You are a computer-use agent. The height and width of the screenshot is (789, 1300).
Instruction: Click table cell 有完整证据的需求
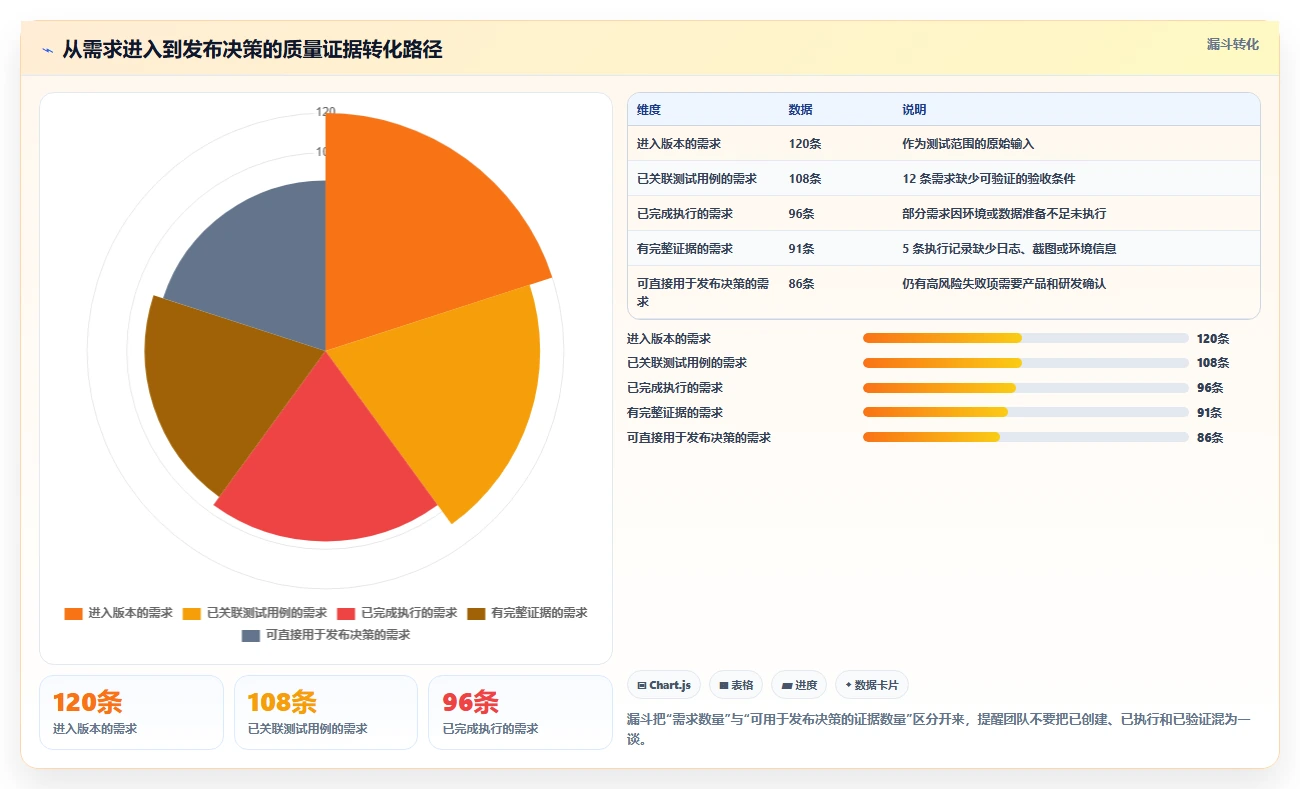click(x=685, y=249)
